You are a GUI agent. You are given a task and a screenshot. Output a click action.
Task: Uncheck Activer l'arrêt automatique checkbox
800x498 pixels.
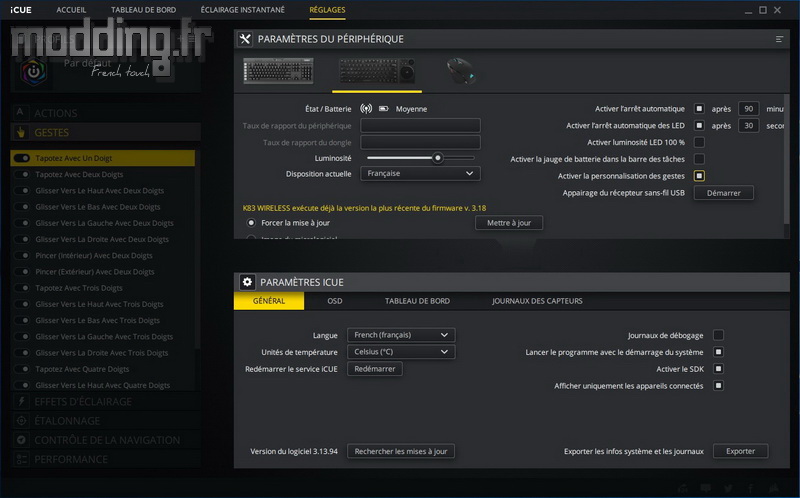(699, 109)
